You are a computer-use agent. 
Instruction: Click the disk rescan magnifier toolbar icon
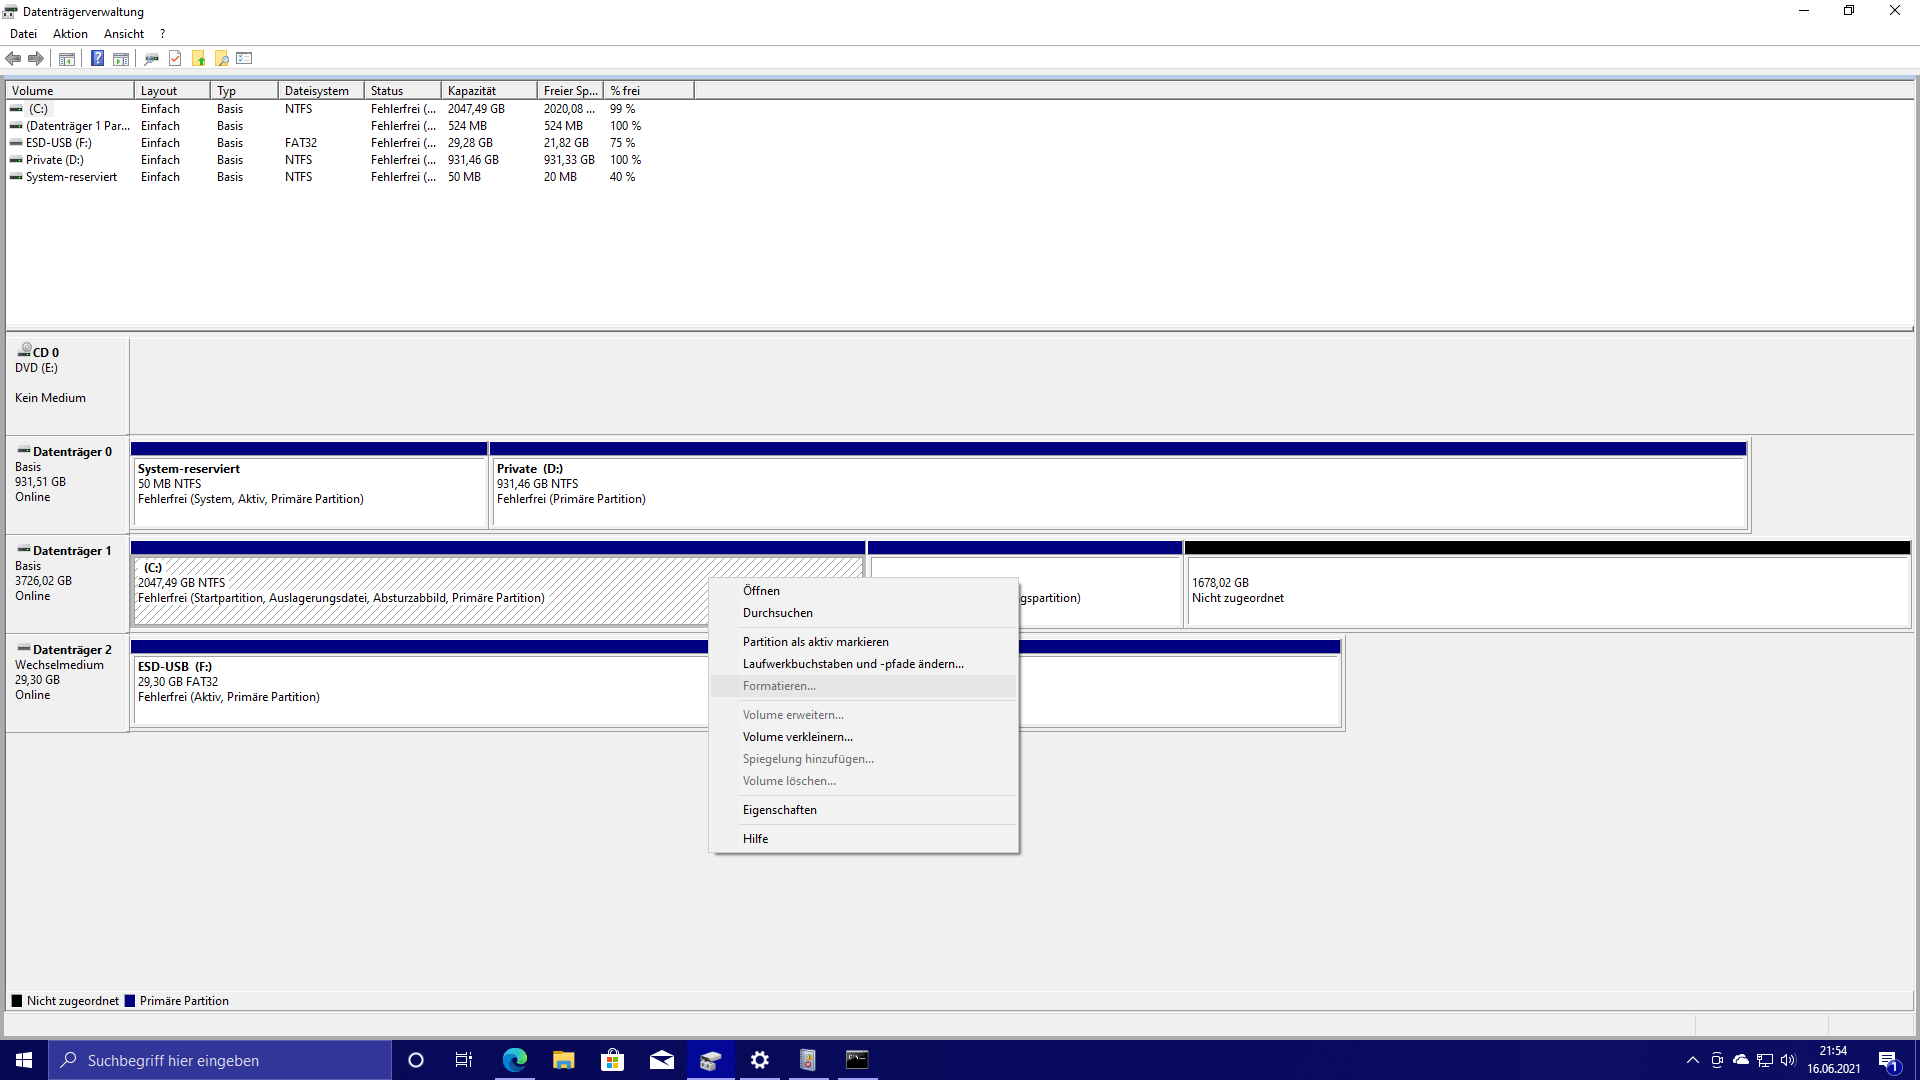click(x=151, y=58)
